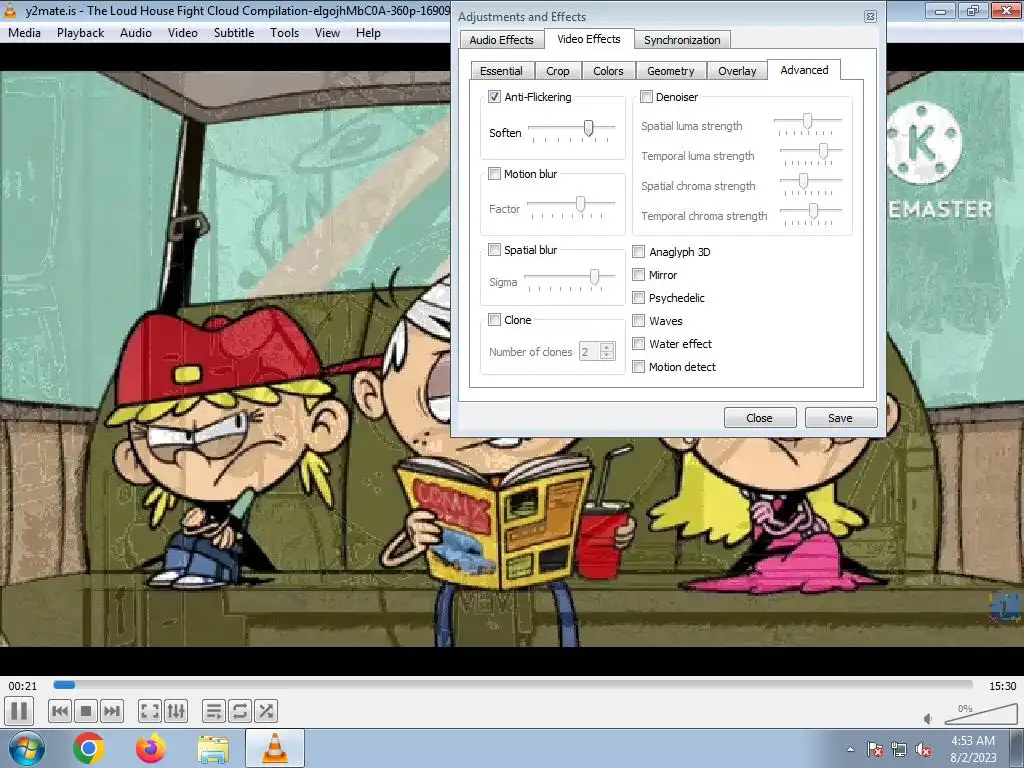This screenshot has width=1024, height=768.
Task: Enable the Spatial blur checkbox
Action: 494,249
